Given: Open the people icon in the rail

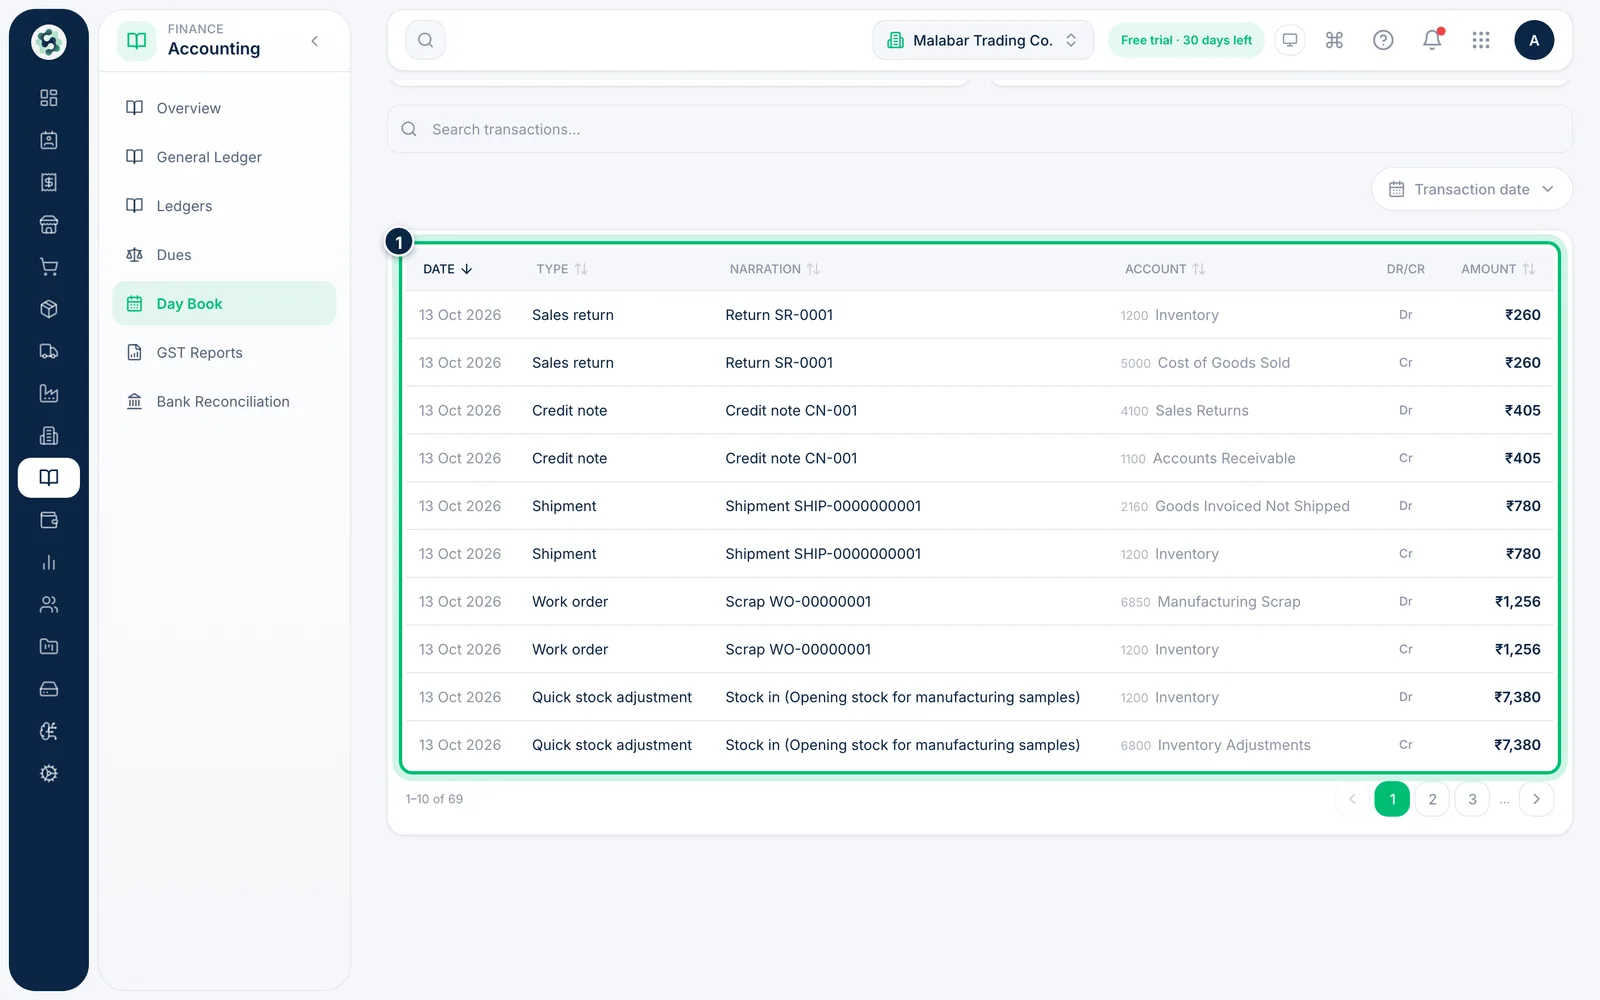Looking at the screenshot, I should pos(48,605).
